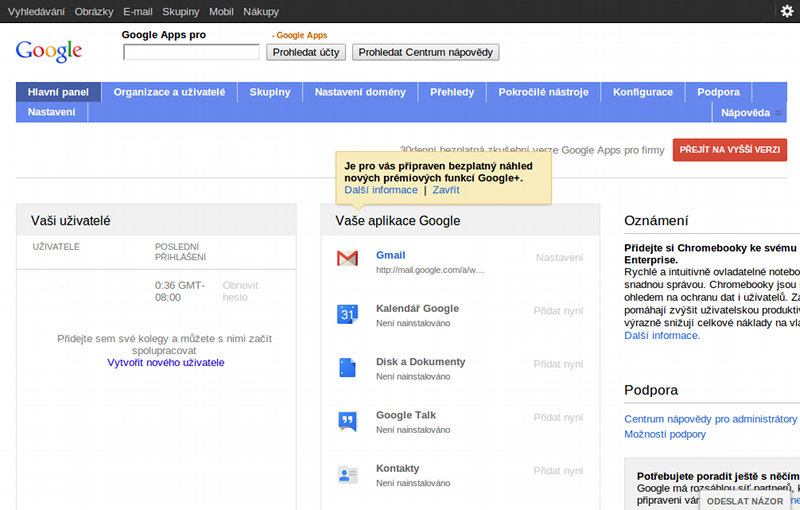The width and height of the screenshot is (800, 510).
Task: Open the Skupiny tab in blue navigation
Action: coord(270,92)
